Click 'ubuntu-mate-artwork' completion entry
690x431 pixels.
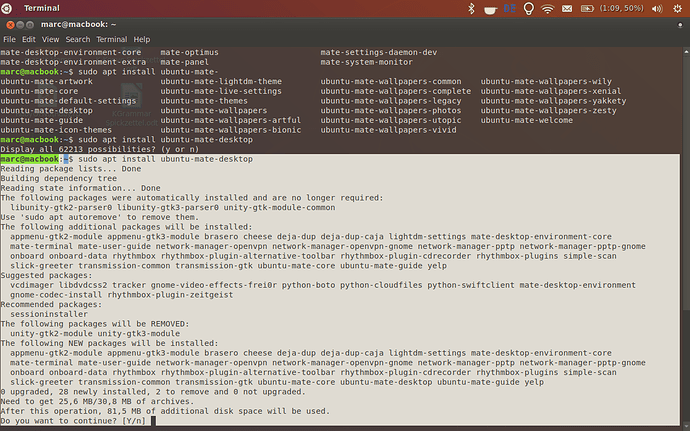[47, 81]
